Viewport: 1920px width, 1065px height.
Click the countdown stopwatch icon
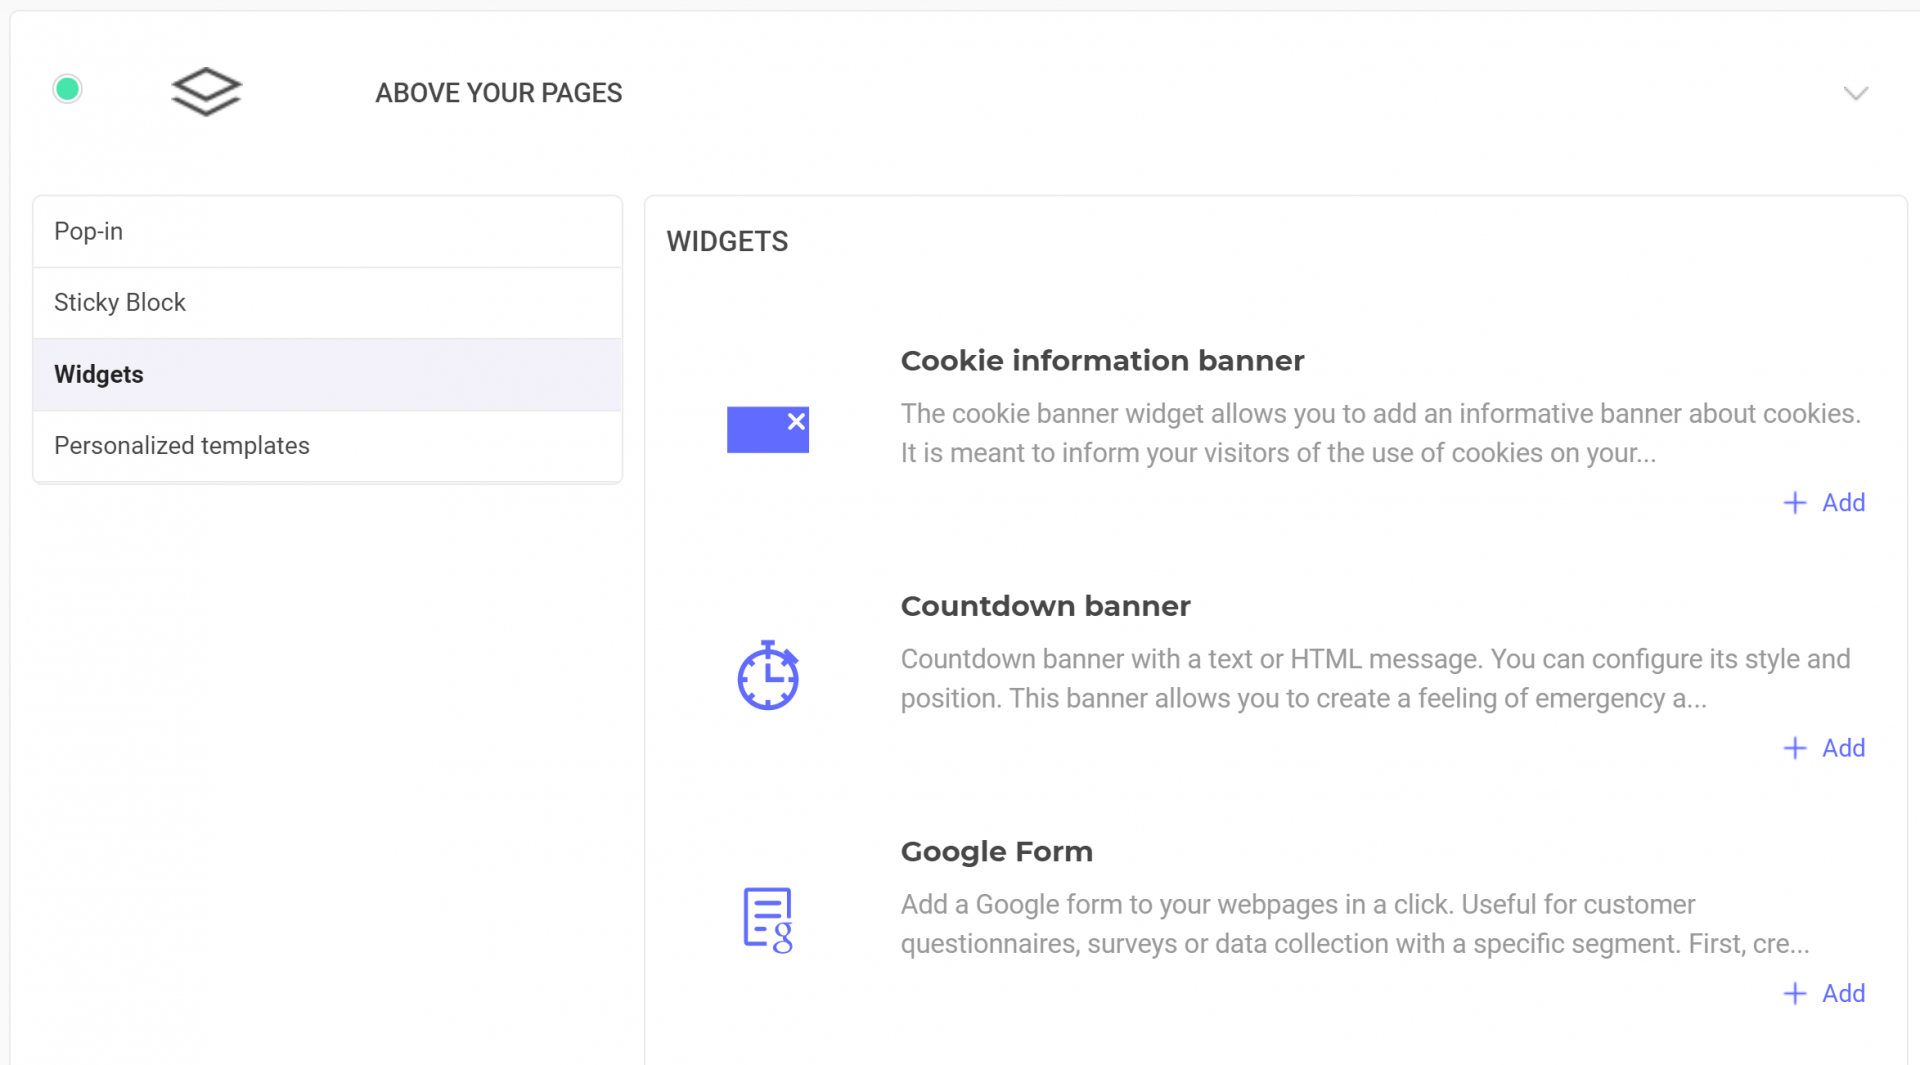(x=768, y=675)
